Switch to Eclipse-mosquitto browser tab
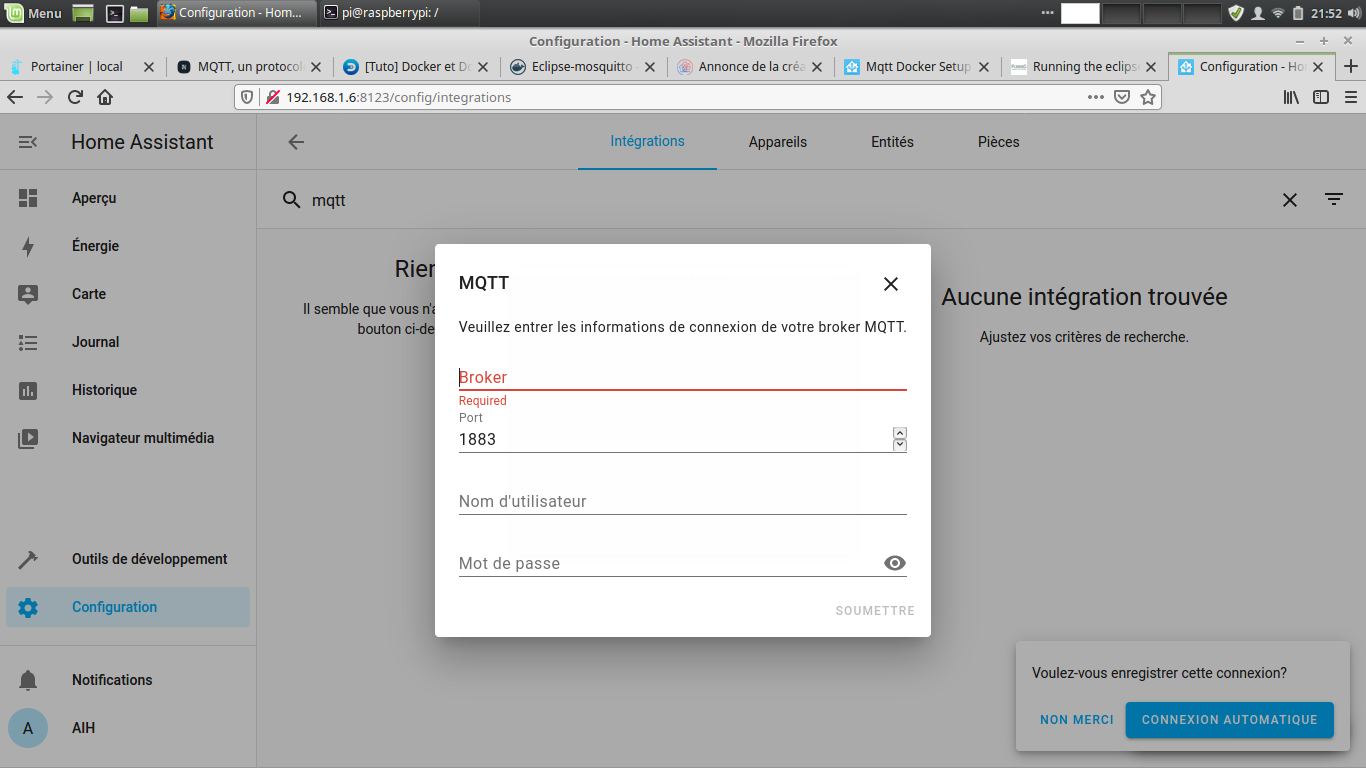This screenshot has width=1366, height=768. 580,67
